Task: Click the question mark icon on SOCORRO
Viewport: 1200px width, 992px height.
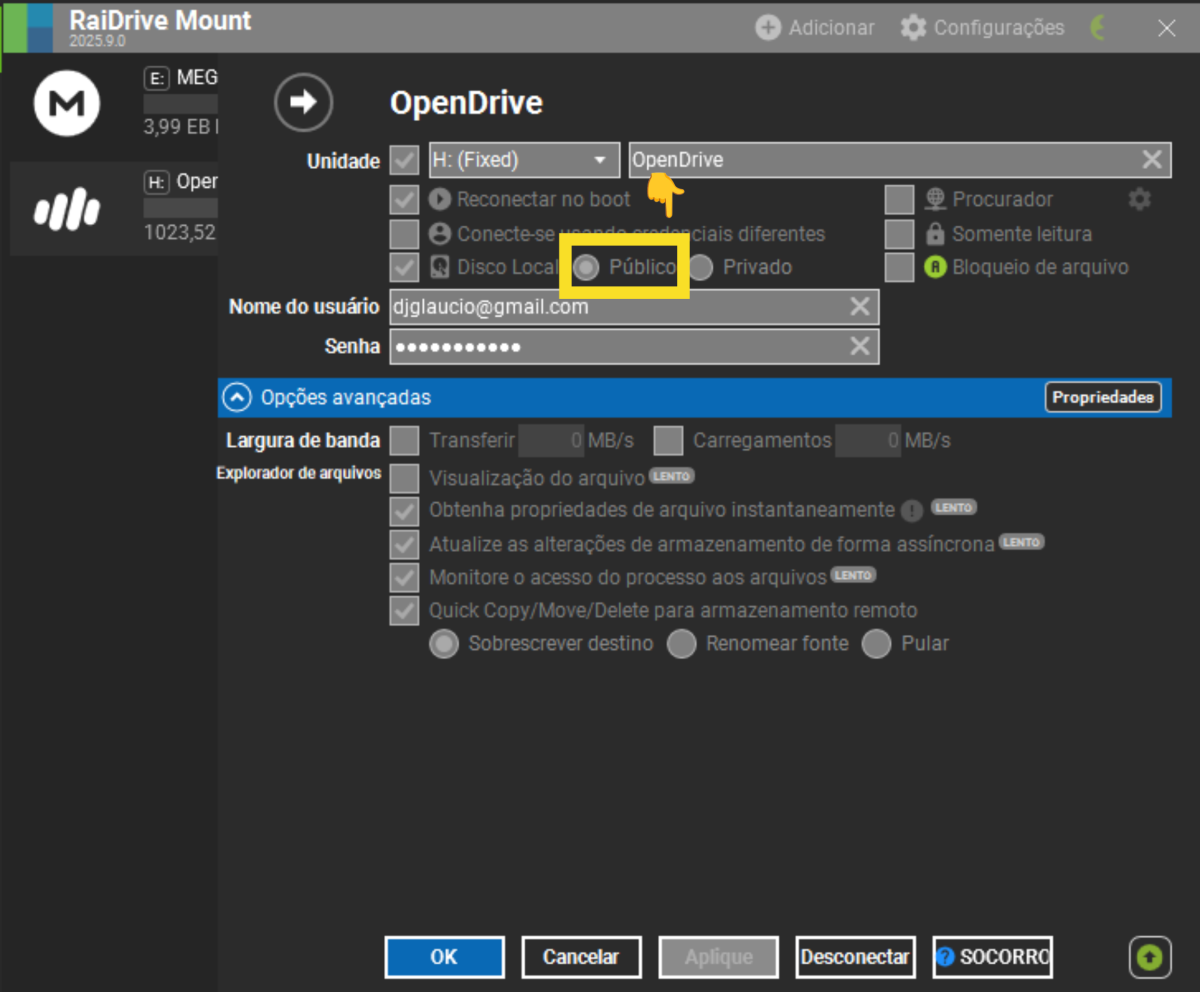Action: point(945,957)
